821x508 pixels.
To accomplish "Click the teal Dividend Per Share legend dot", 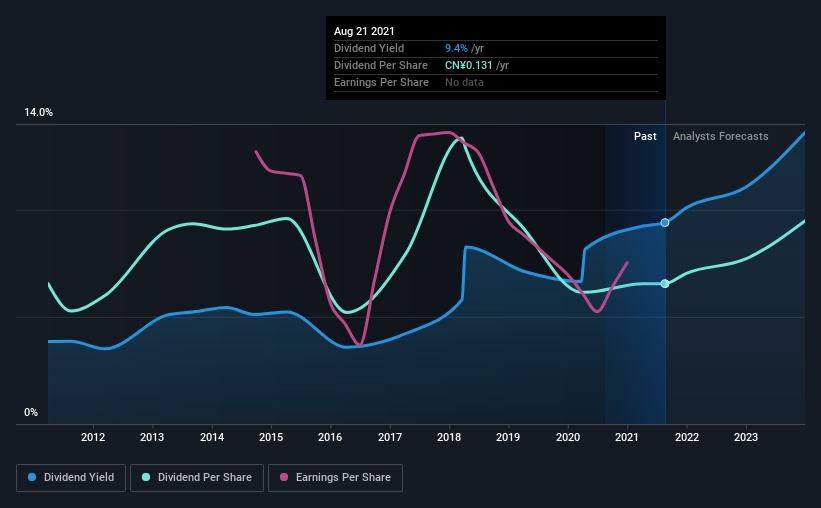I will click(x=146, y=477).
